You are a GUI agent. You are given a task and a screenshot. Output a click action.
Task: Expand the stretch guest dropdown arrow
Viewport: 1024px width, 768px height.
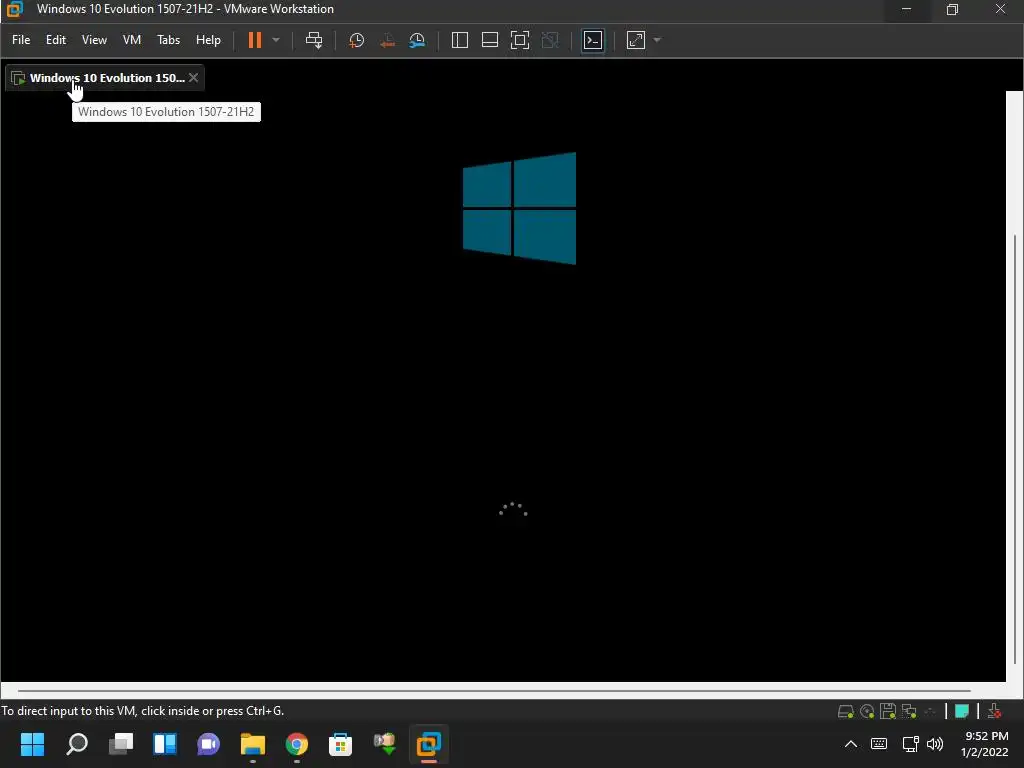click(x=658, y=40)
